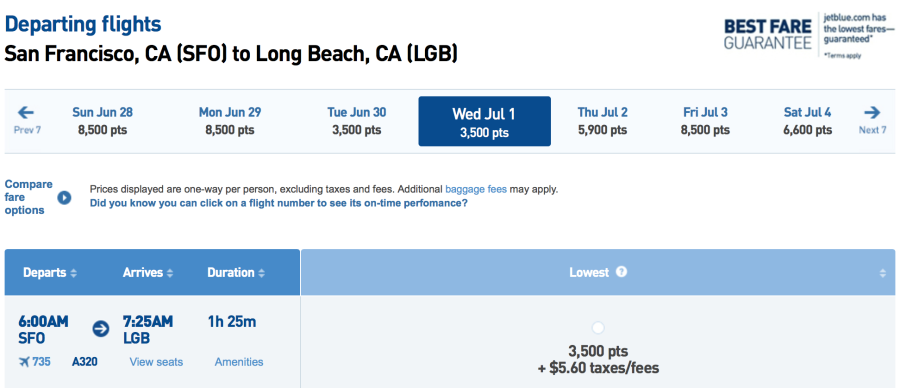Sort flights by Duration column arrows

tap(262, 274)
